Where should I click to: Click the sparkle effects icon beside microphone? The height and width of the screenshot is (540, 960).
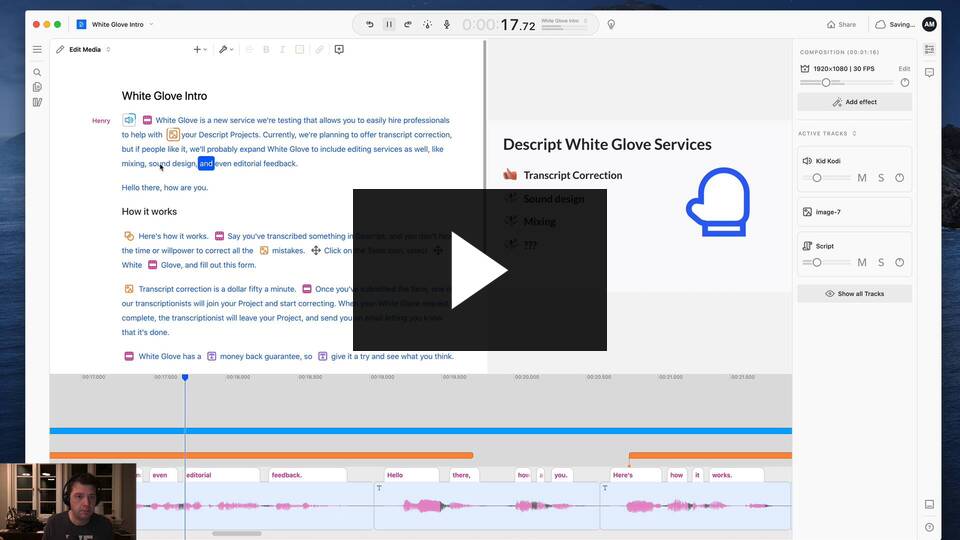(427, 24)
